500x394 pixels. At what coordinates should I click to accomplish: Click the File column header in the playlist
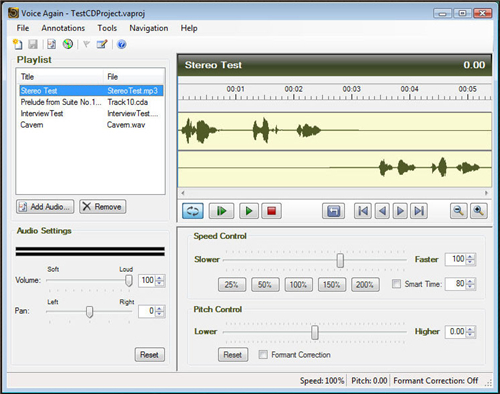click(134, 77)
